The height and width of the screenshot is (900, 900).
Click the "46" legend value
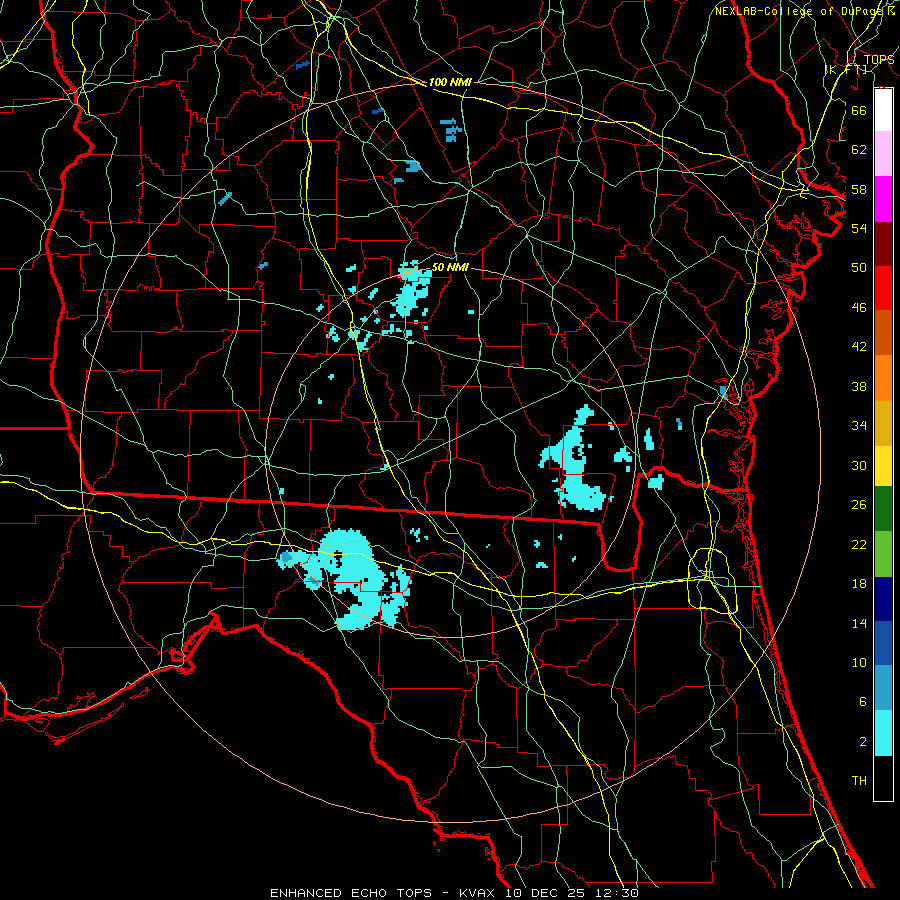859,308
